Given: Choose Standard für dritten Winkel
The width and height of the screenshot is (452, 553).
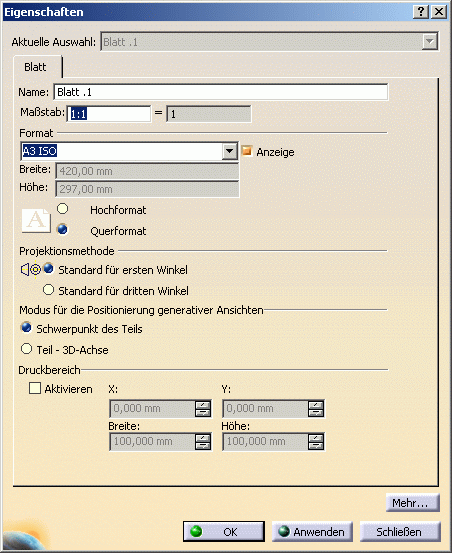Looking at the screenshot, I should [48, 290].
